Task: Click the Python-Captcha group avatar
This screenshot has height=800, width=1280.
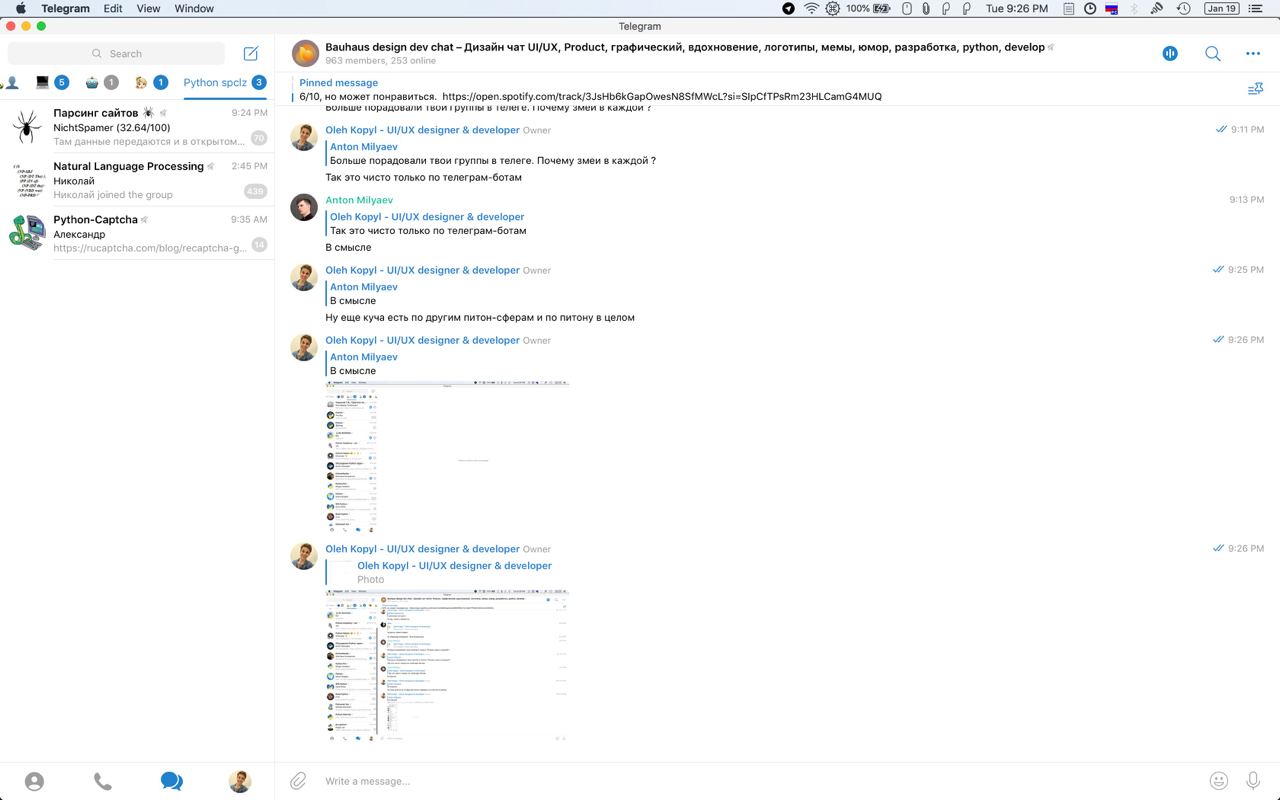Action: tap(27, 233)
